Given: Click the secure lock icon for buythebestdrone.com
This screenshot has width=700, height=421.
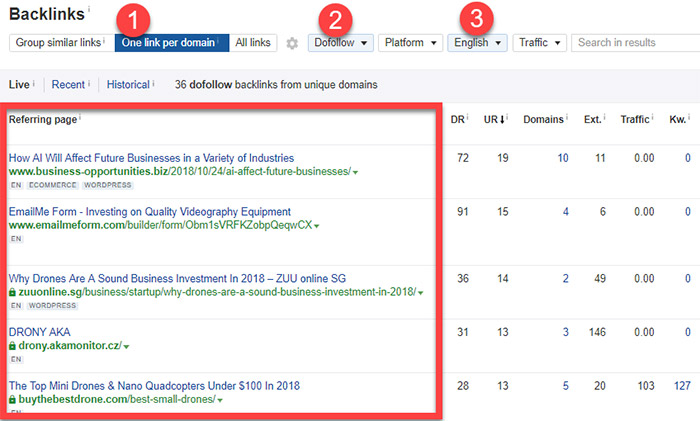Looking at the screenshot, I should pos(12,400).
